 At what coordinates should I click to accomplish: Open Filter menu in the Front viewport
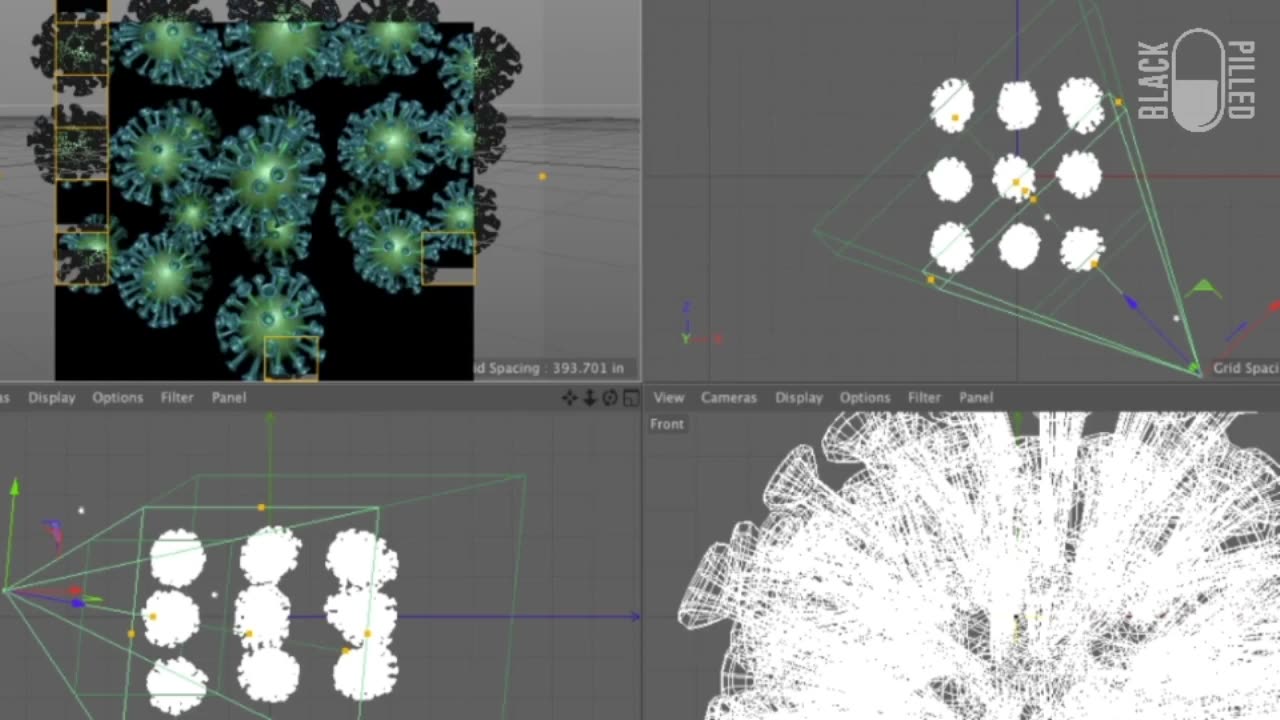point(924,397)
